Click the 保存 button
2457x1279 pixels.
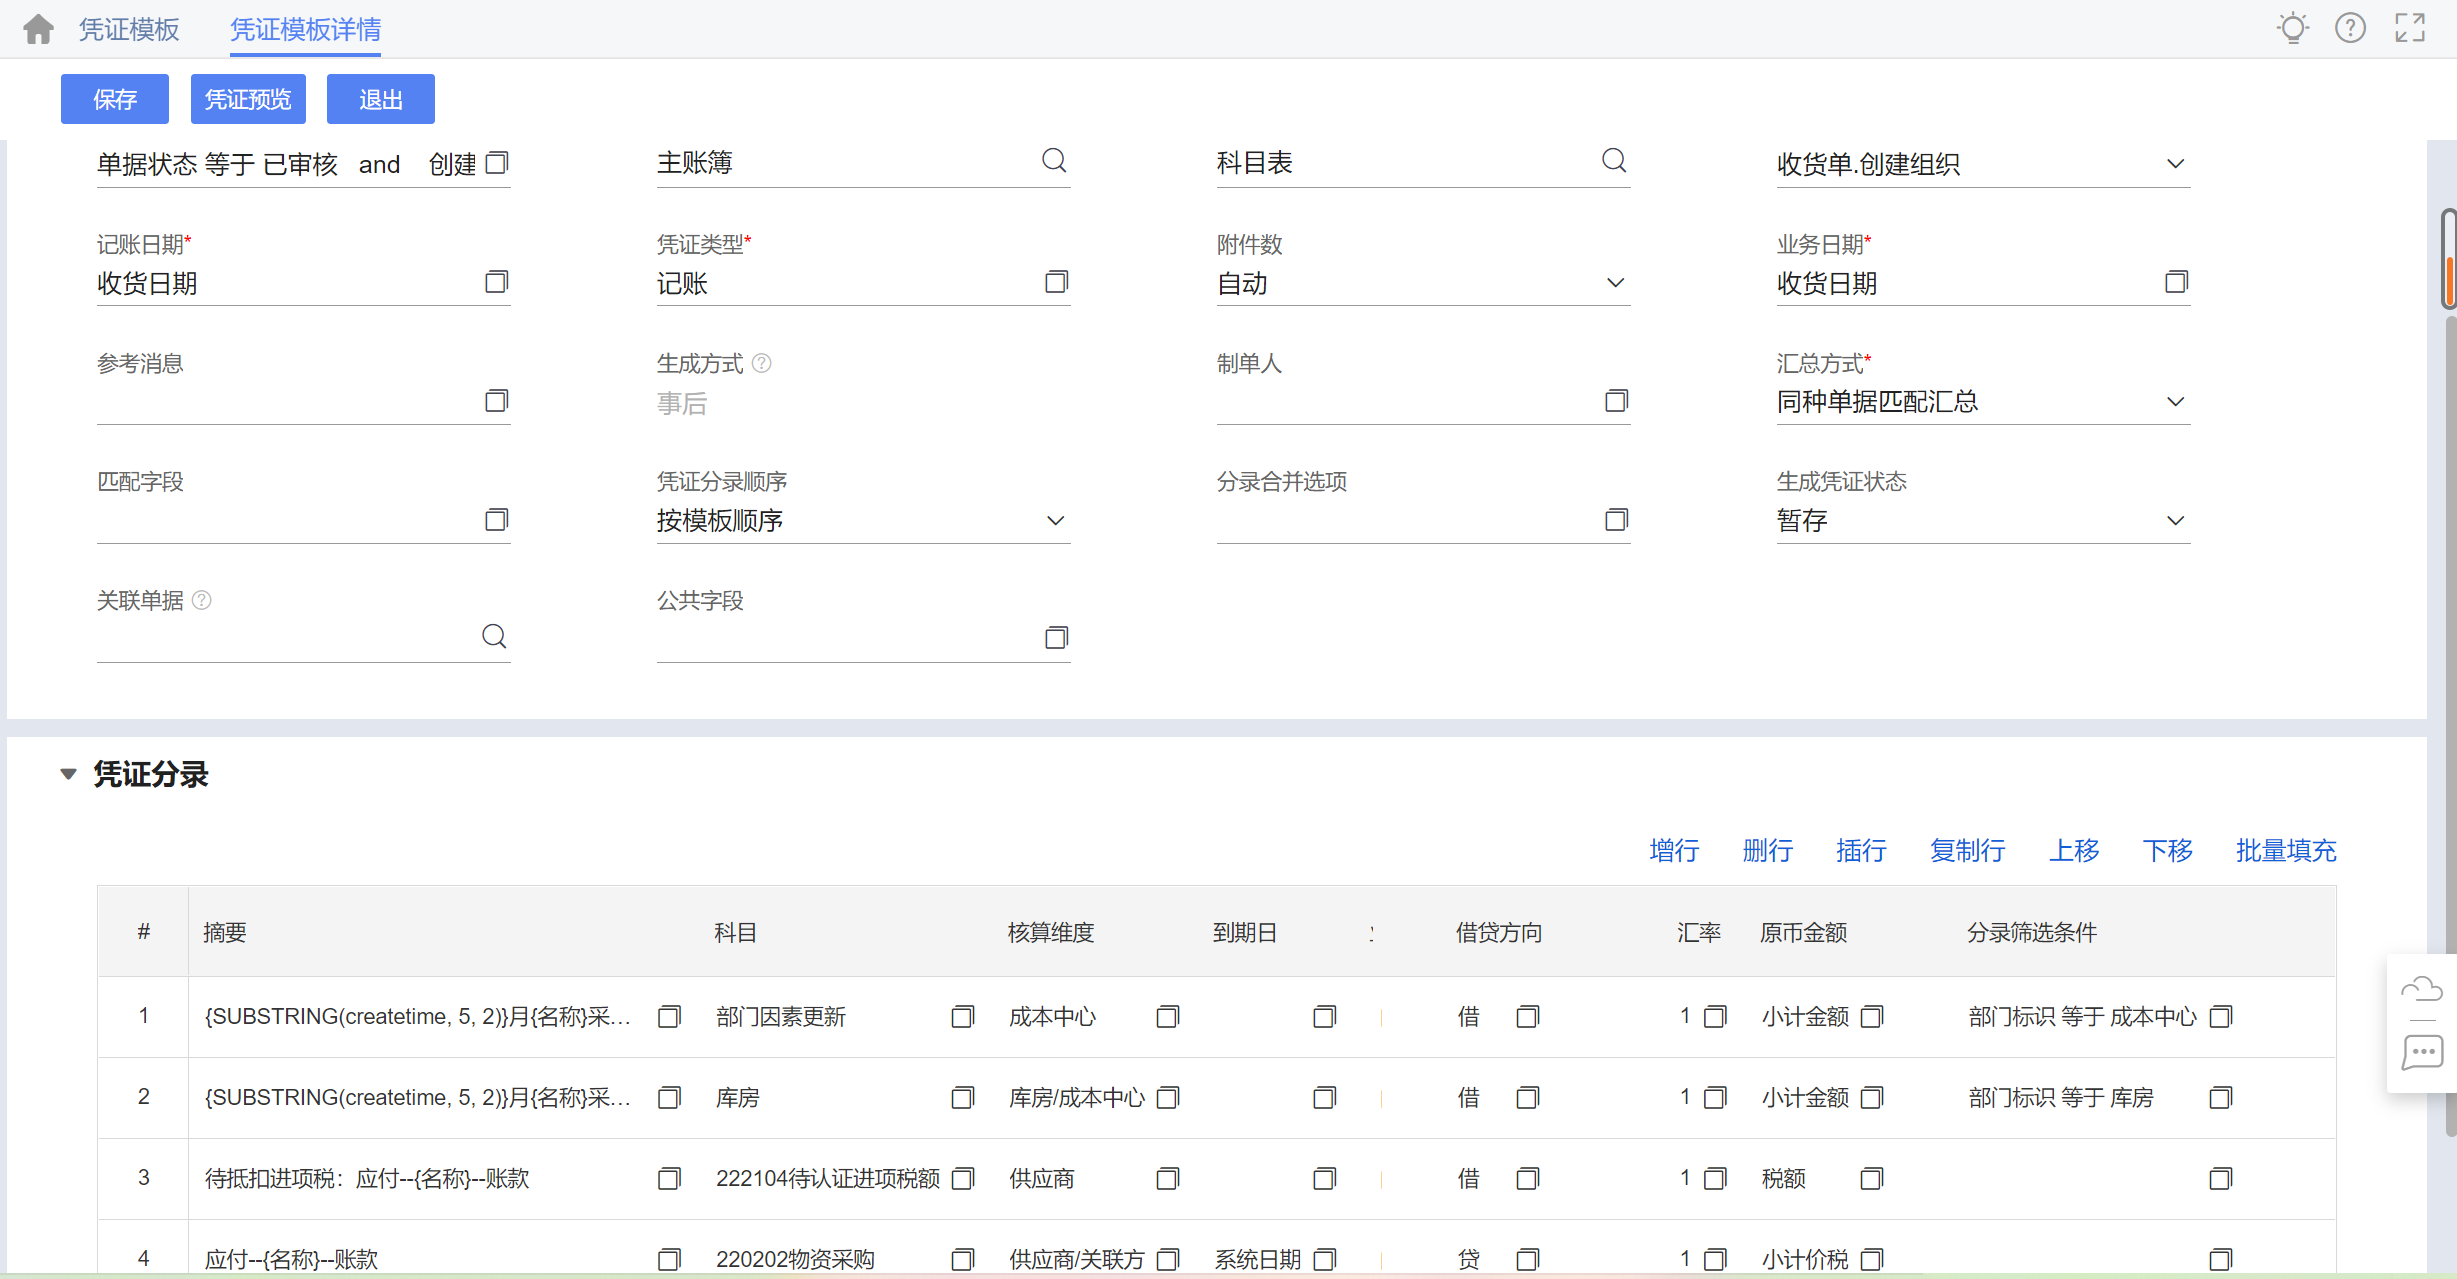click(115, 99)
